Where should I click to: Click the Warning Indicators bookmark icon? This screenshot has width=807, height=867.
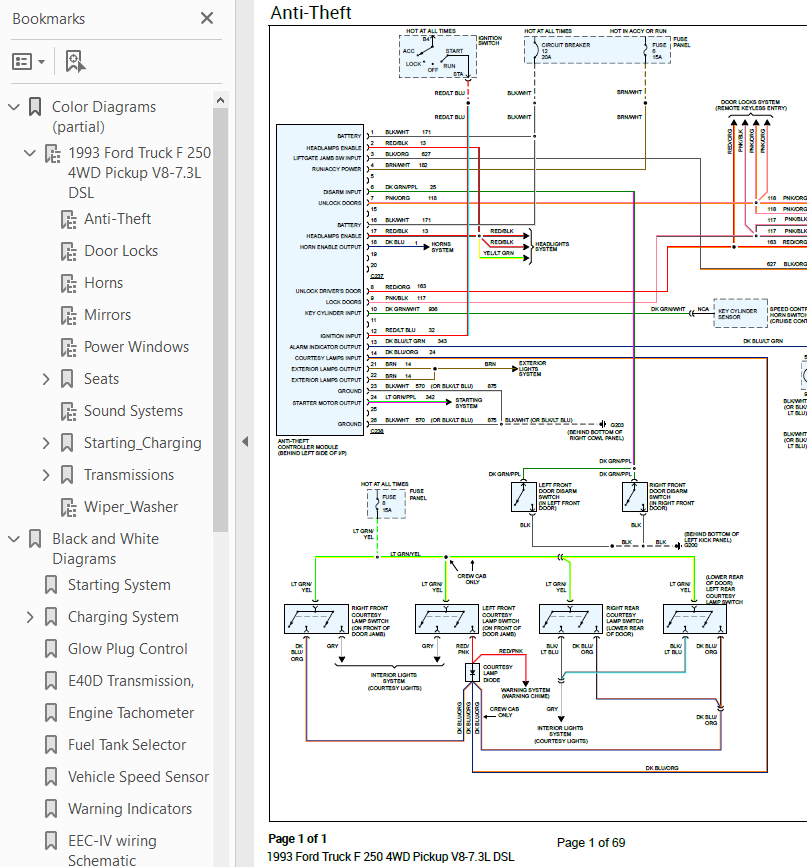tap(51, 809)
